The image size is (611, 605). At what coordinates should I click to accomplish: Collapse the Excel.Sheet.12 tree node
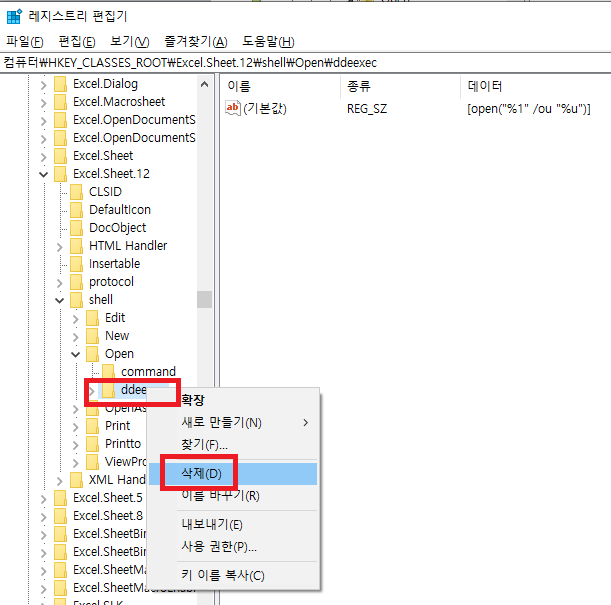pos(43,174)
